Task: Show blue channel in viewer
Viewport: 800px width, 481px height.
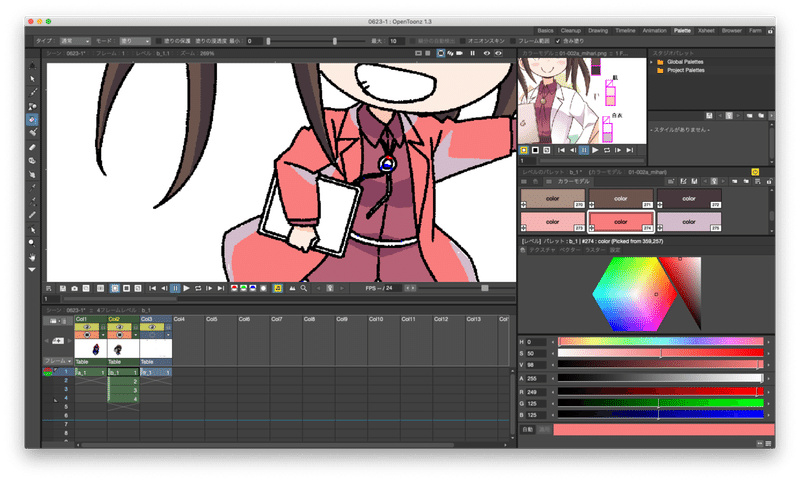Action: pos(253,289)
